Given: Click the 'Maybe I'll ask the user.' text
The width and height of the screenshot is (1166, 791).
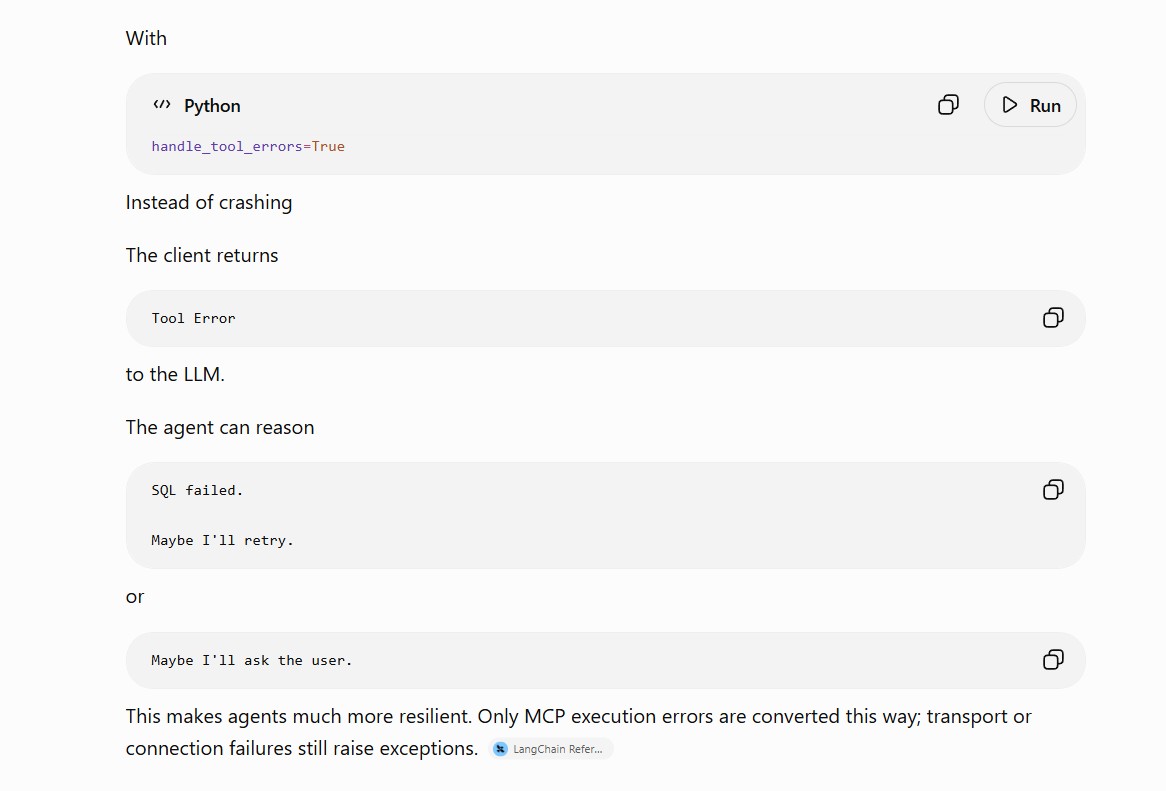Looking at the screenshot, I should click(251, 660).
